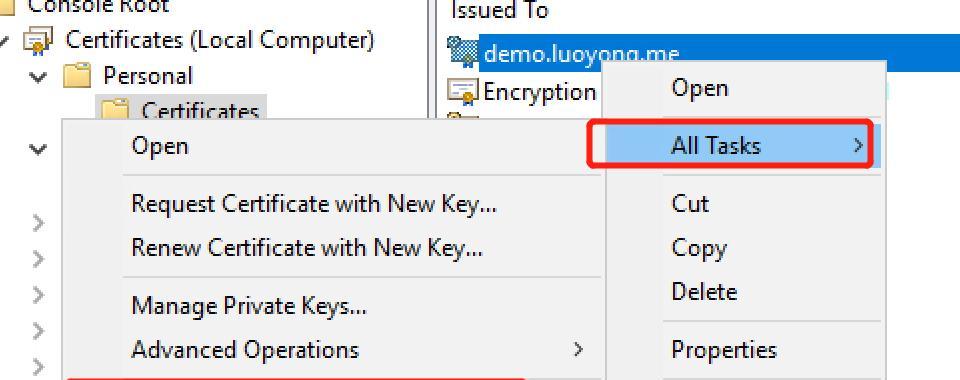Image resolution: width=960 pixels, height=380 pixels.
Task: Choose Renew Certificate with New Key
Action: click(307, 248)
